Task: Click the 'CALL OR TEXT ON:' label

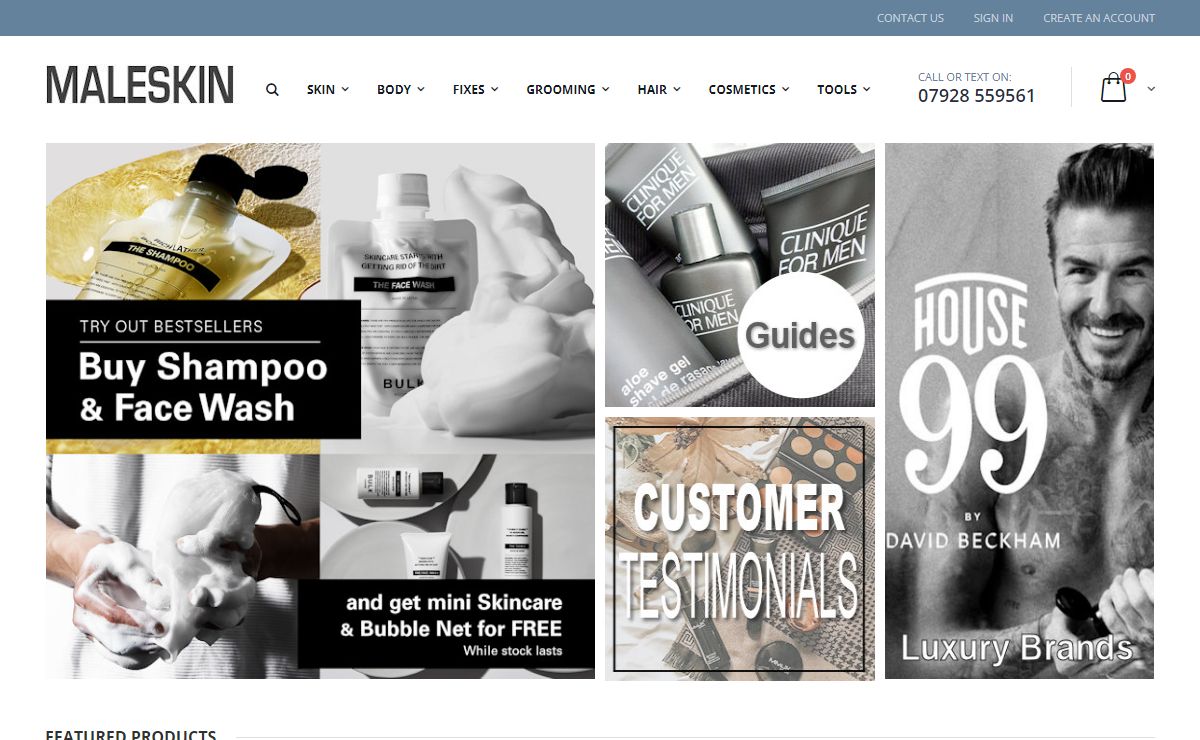Action: point(964,77)
